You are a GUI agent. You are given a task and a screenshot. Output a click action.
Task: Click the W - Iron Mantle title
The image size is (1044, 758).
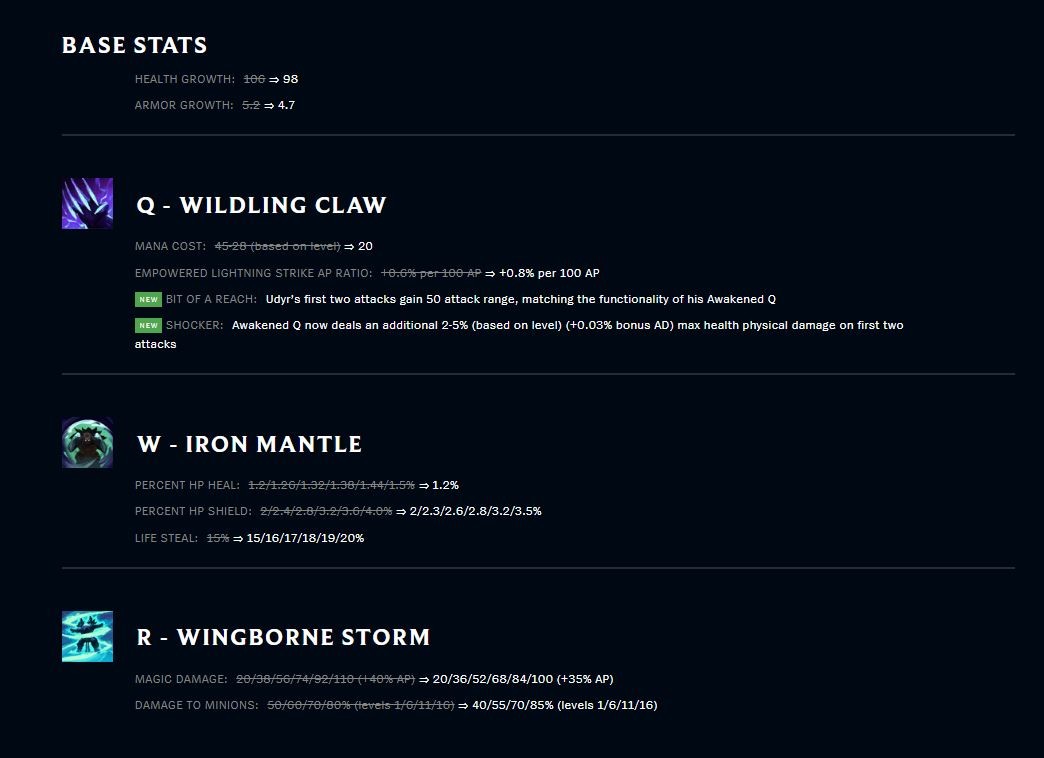click(249, 444)
